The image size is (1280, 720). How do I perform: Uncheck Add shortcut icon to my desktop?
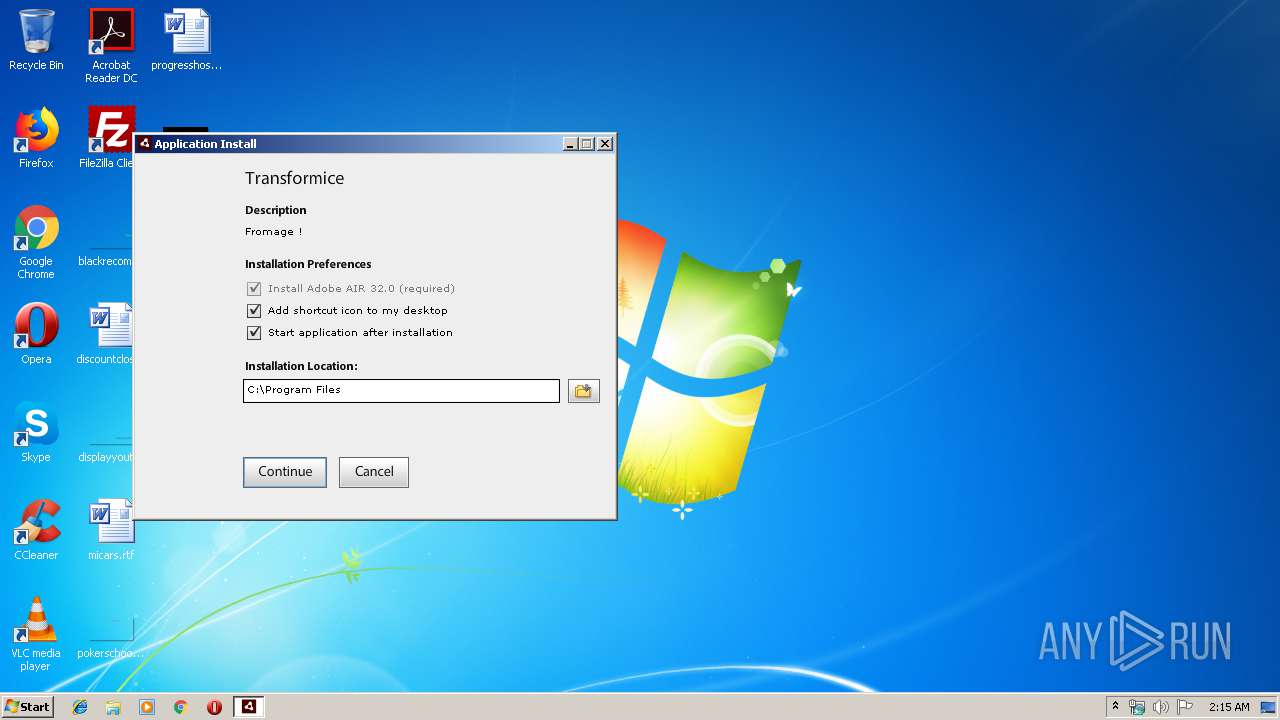[254, 311]
